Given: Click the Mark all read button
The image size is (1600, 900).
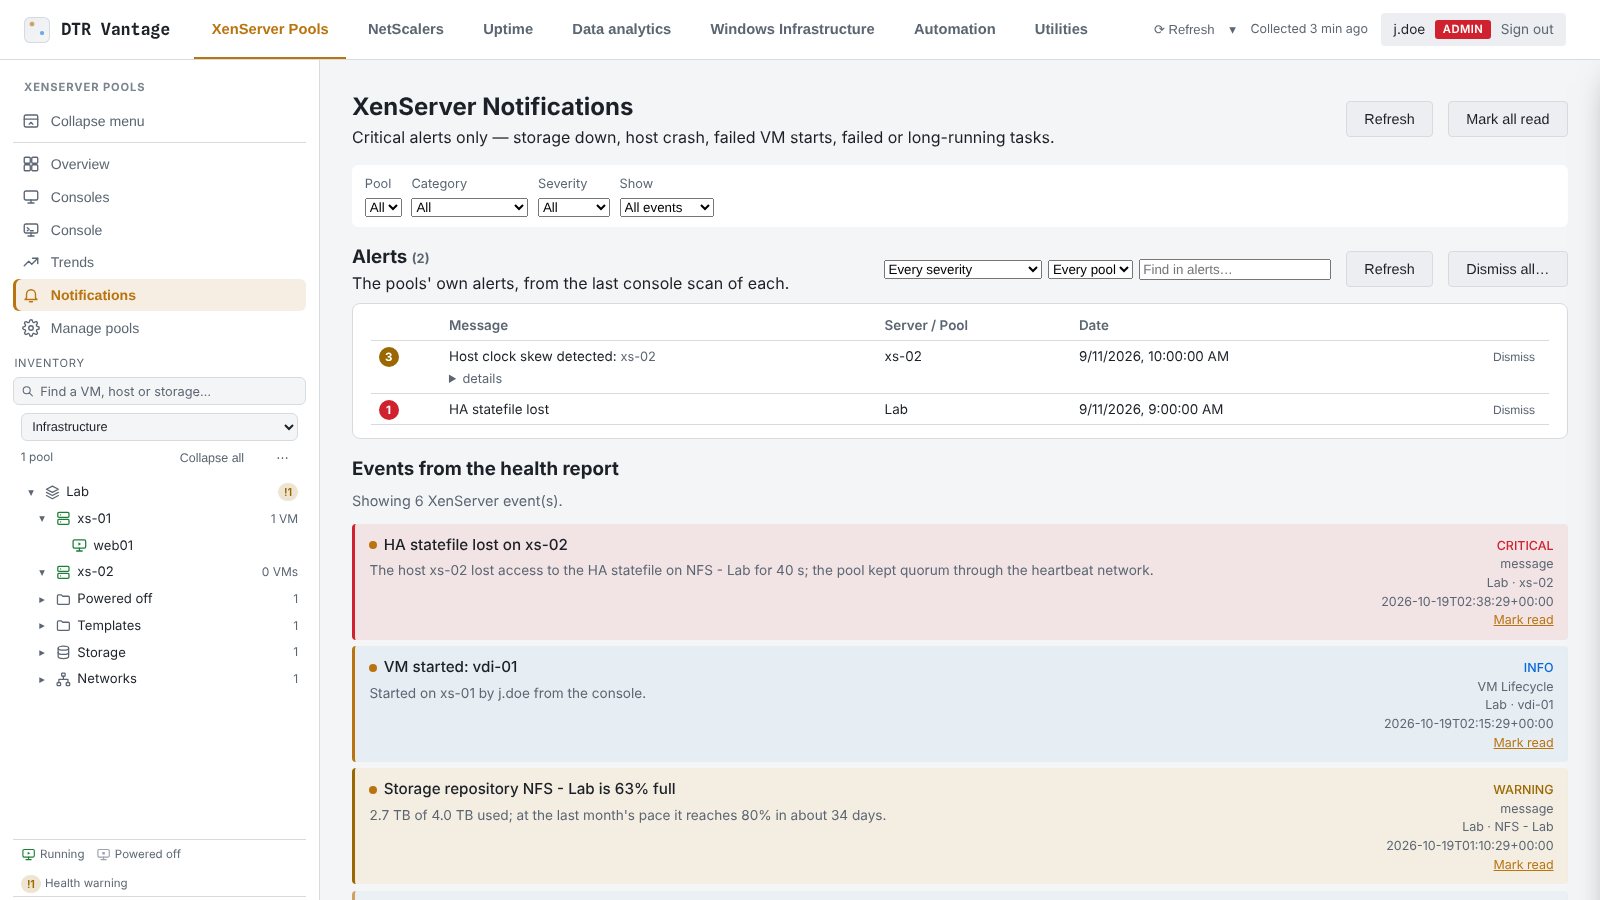Looking at the screenshot, I should coord(1507,119).
